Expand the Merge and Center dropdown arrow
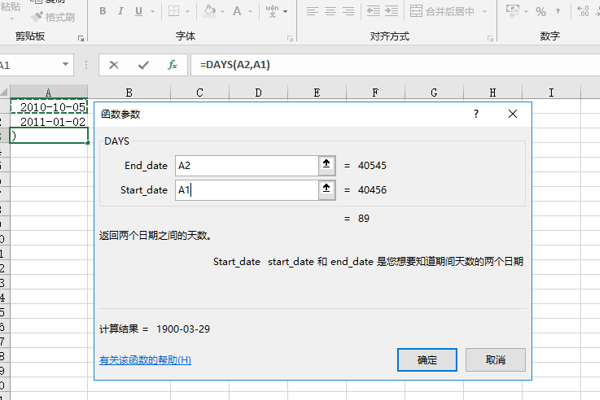This screenshot has height=400, width=600. pos(484,11)
